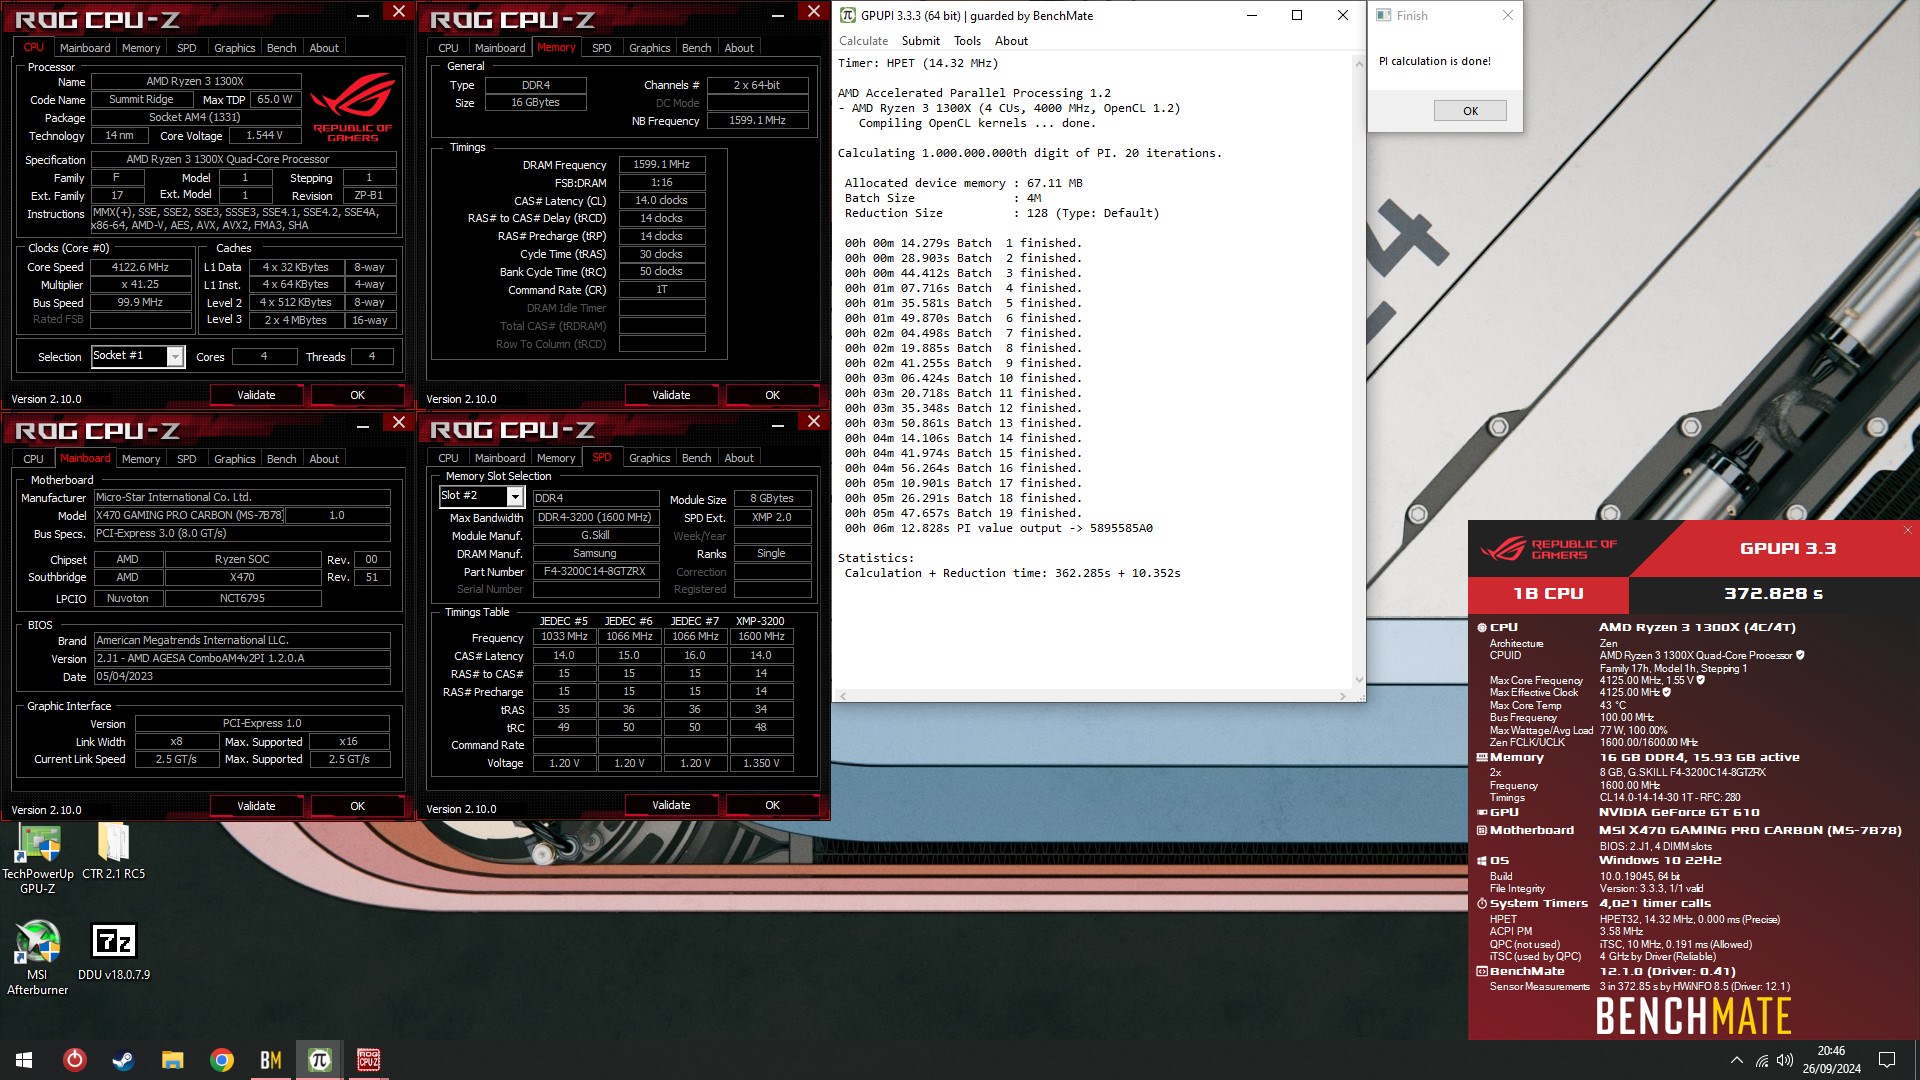Click OK in the Memory tab window
The width and height of the screenshot is (1920, 1080).
[x=772, y=395]
